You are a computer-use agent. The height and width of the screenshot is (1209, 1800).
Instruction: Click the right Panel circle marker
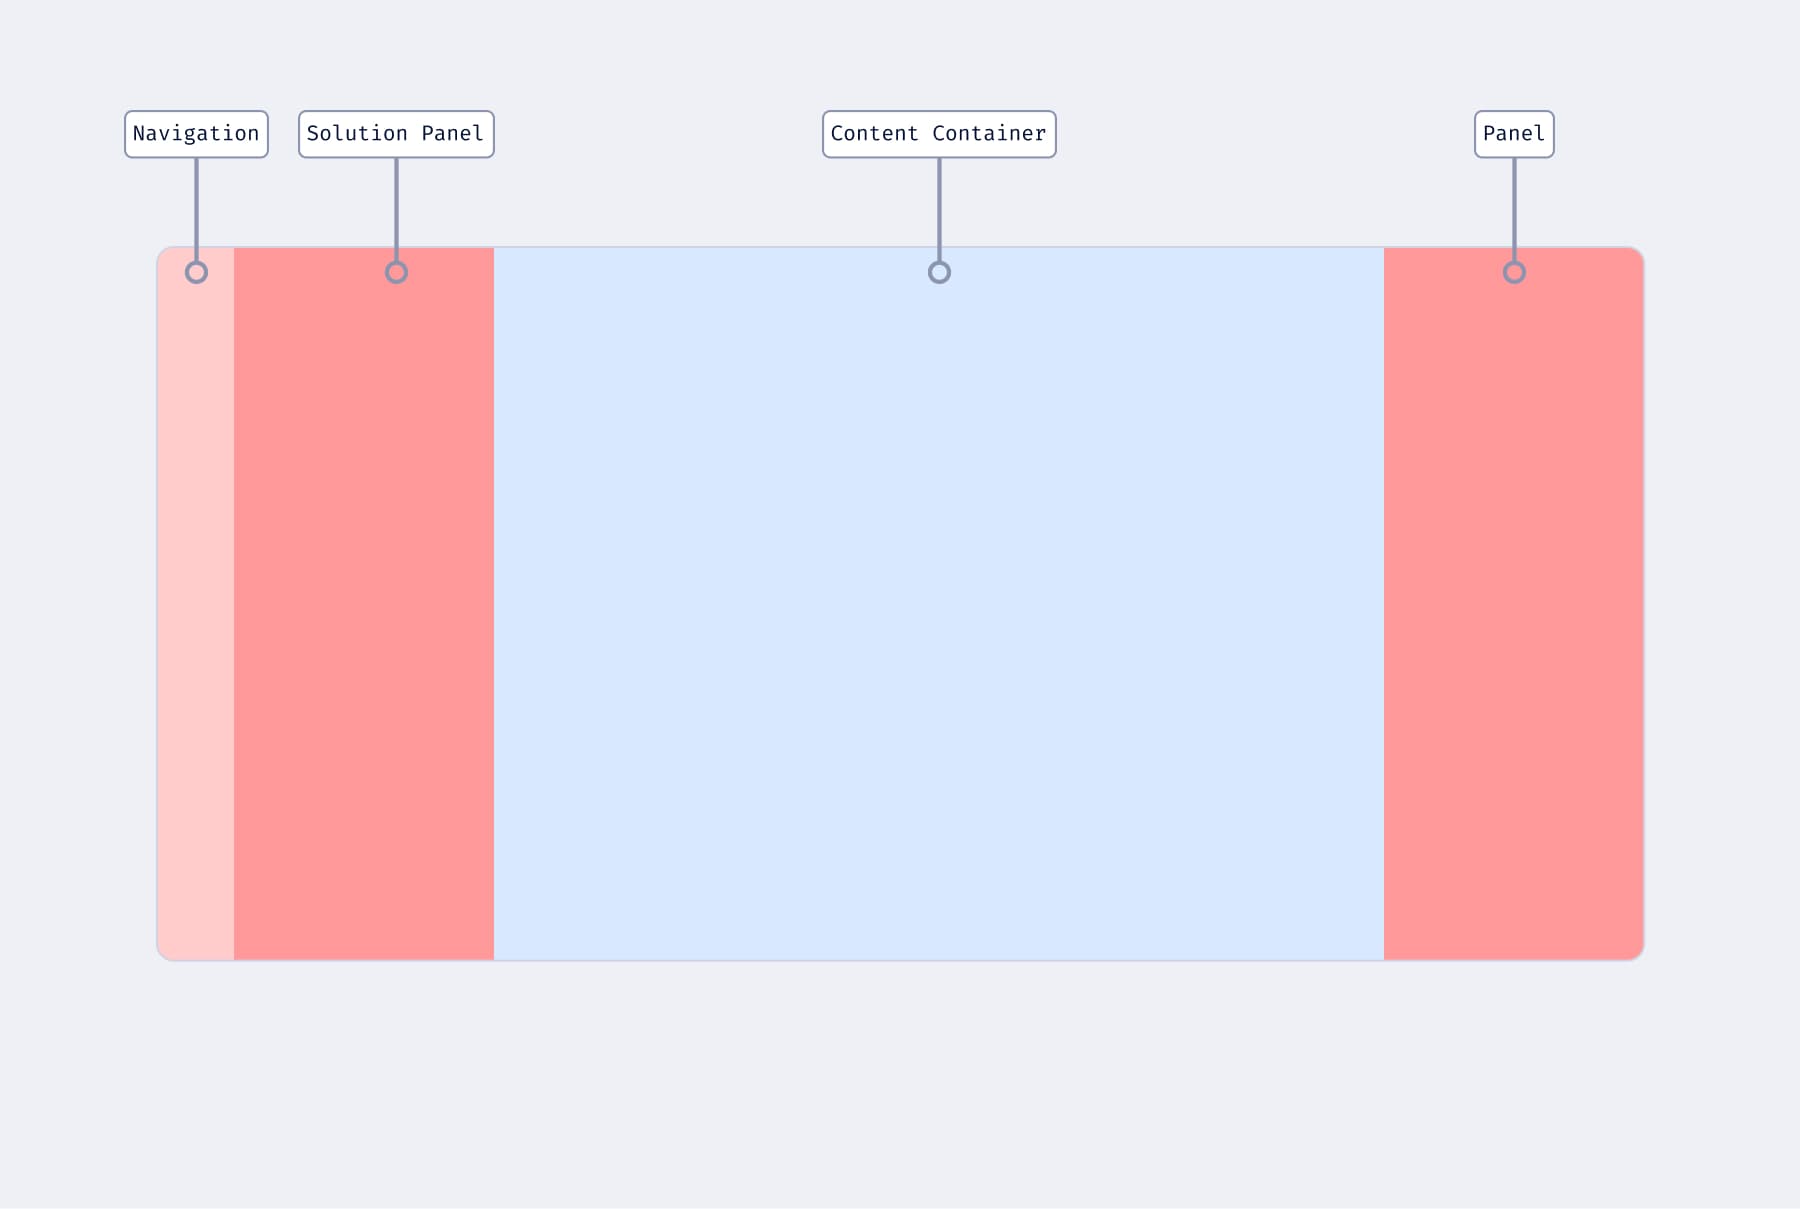click(x=1514, y=272)
